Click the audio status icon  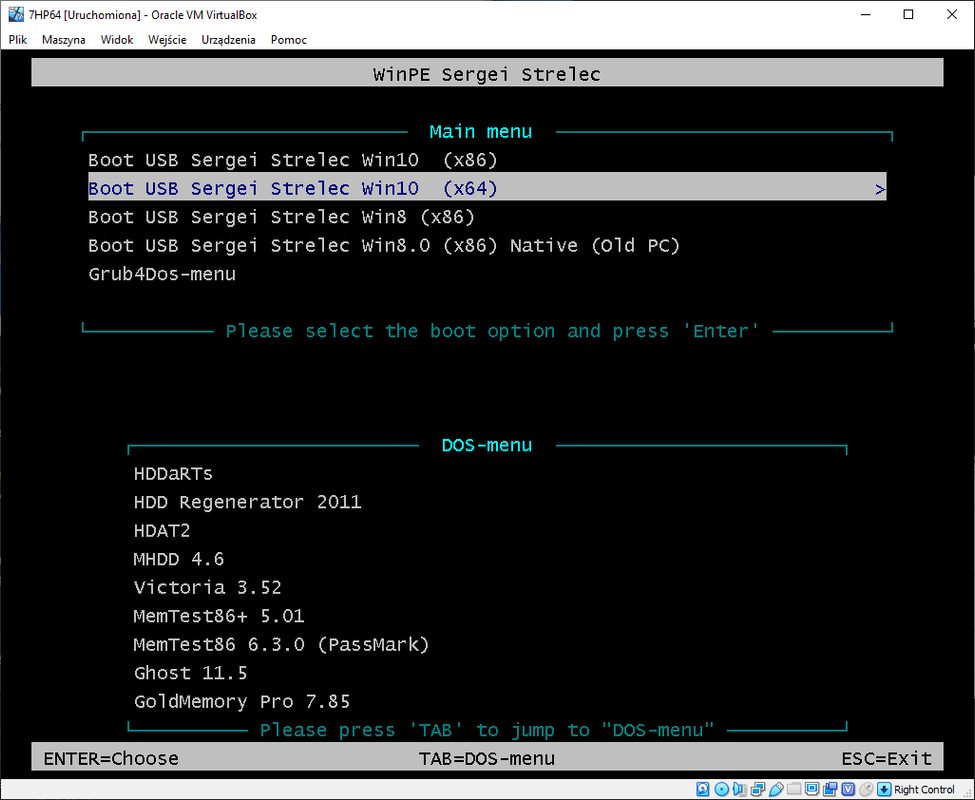tap(739, 789)
